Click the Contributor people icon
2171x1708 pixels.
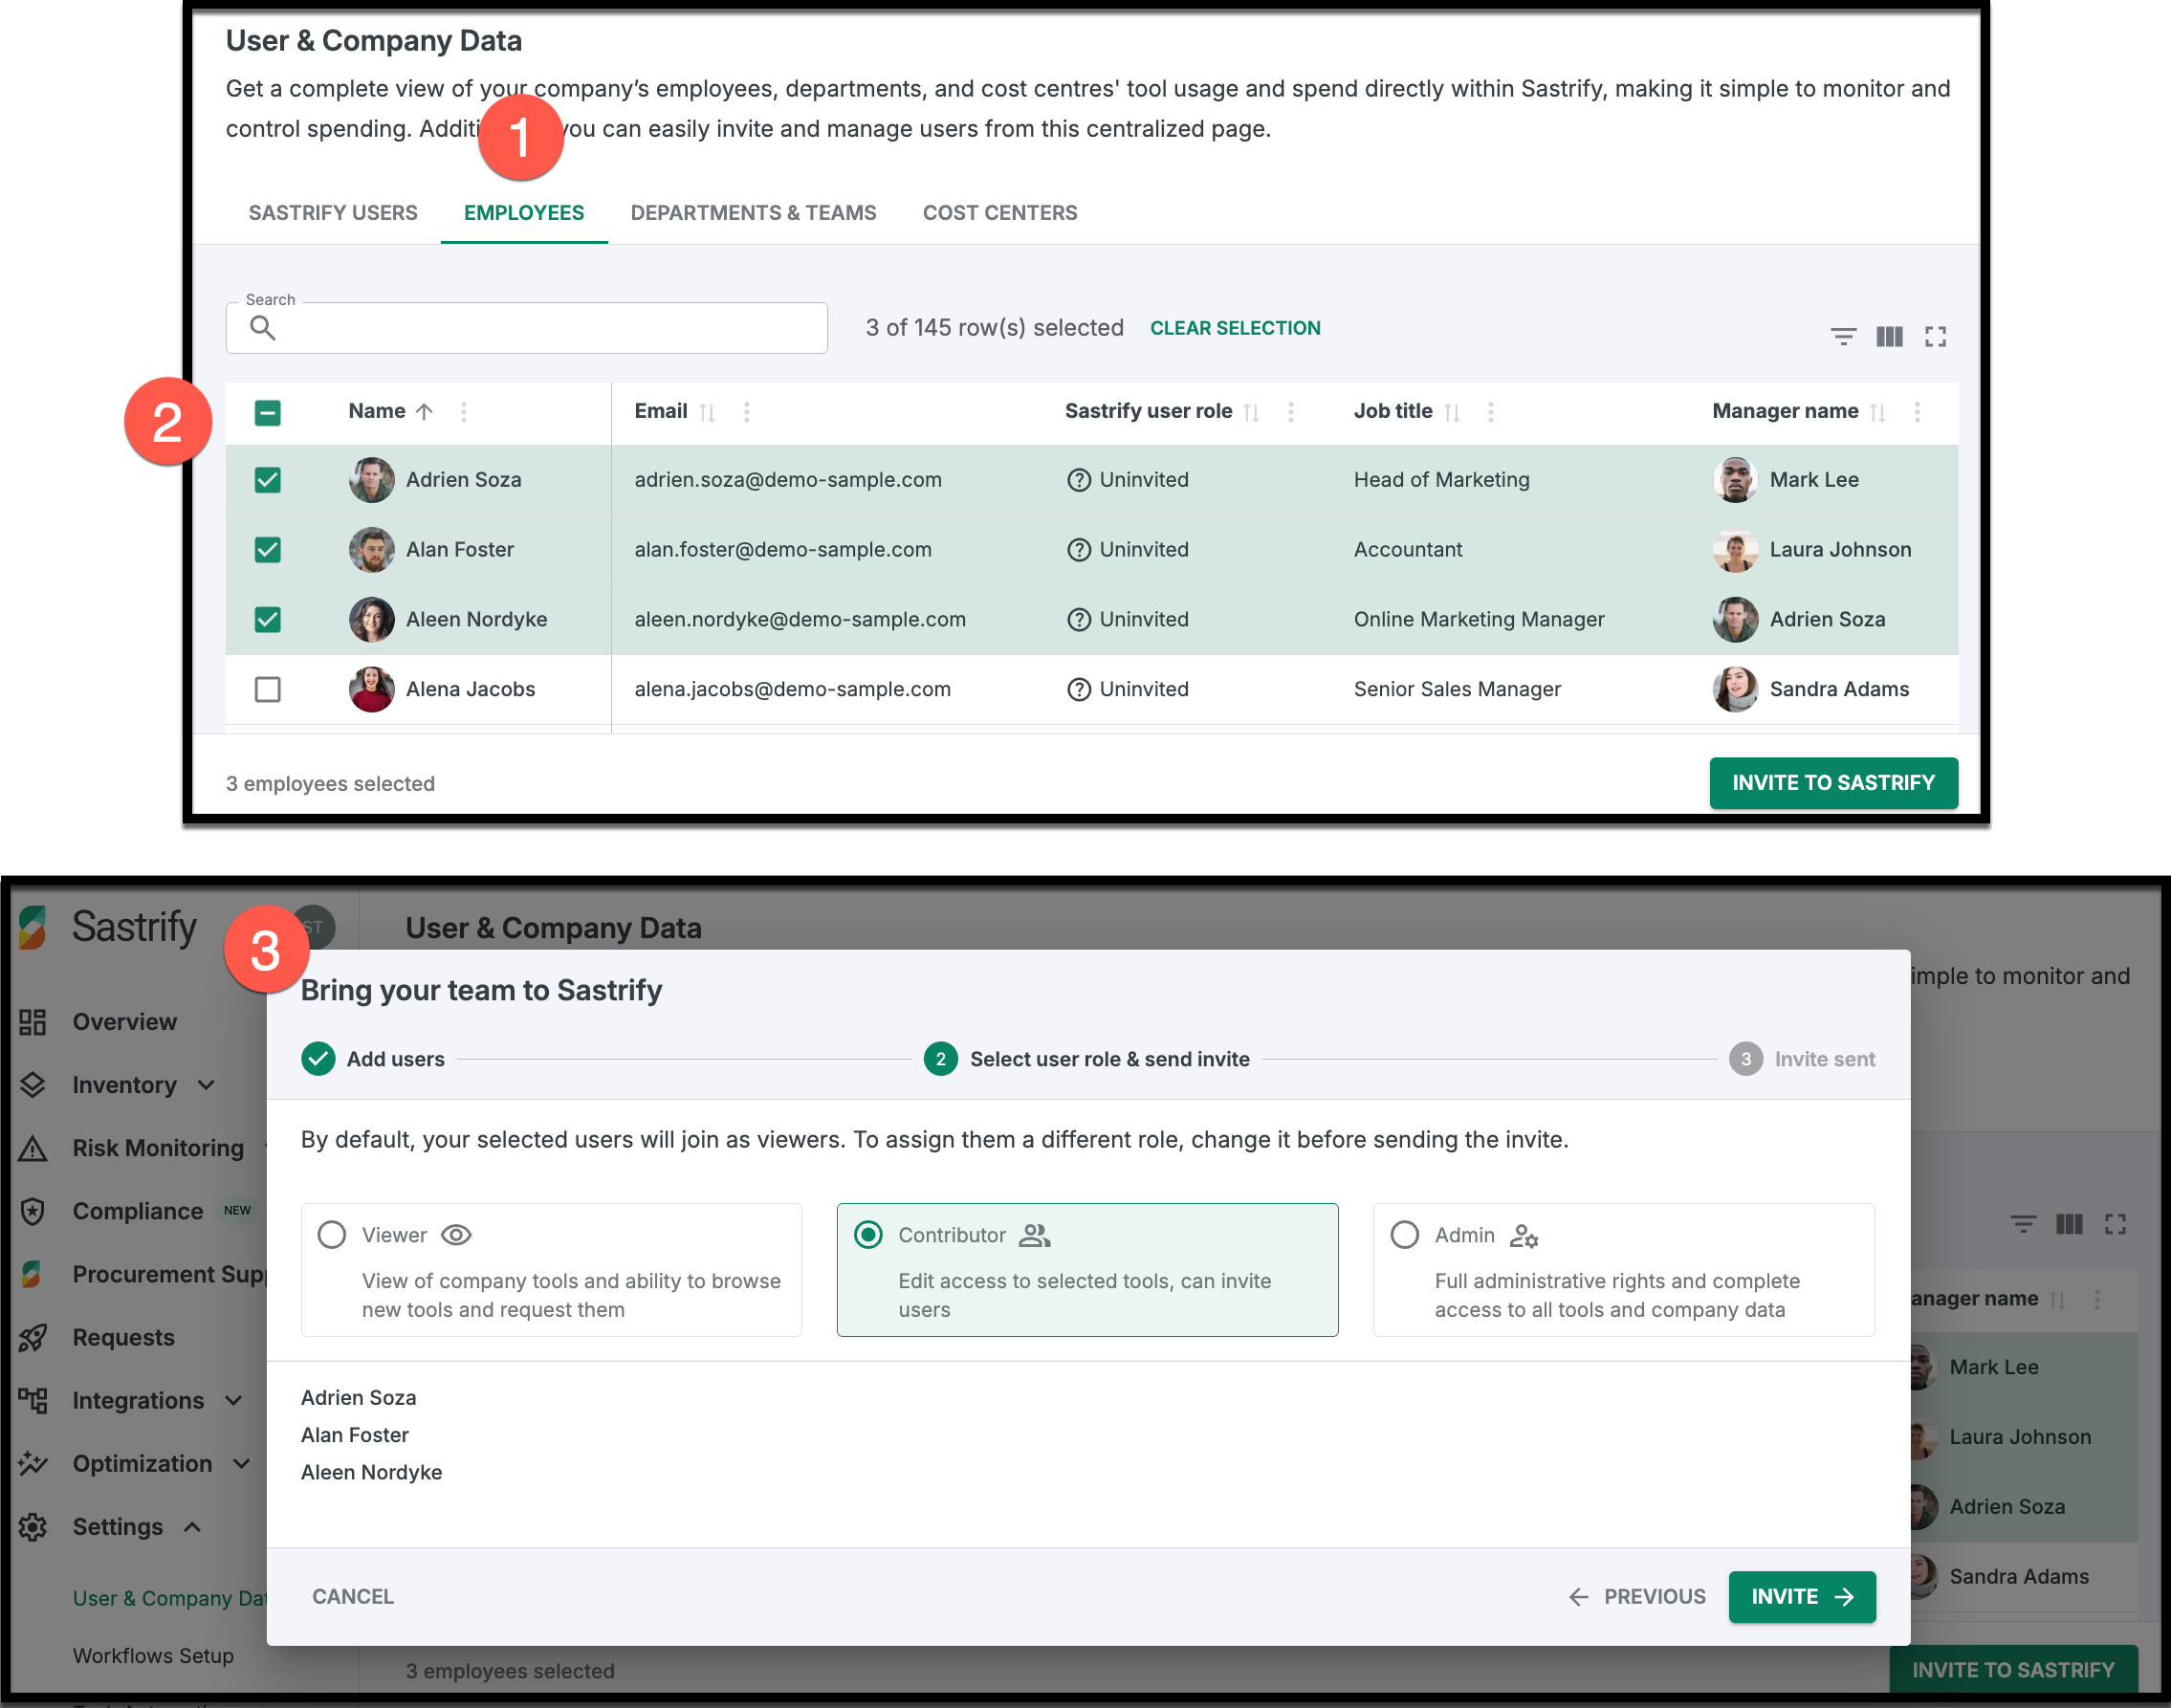pos(1034,1235)
